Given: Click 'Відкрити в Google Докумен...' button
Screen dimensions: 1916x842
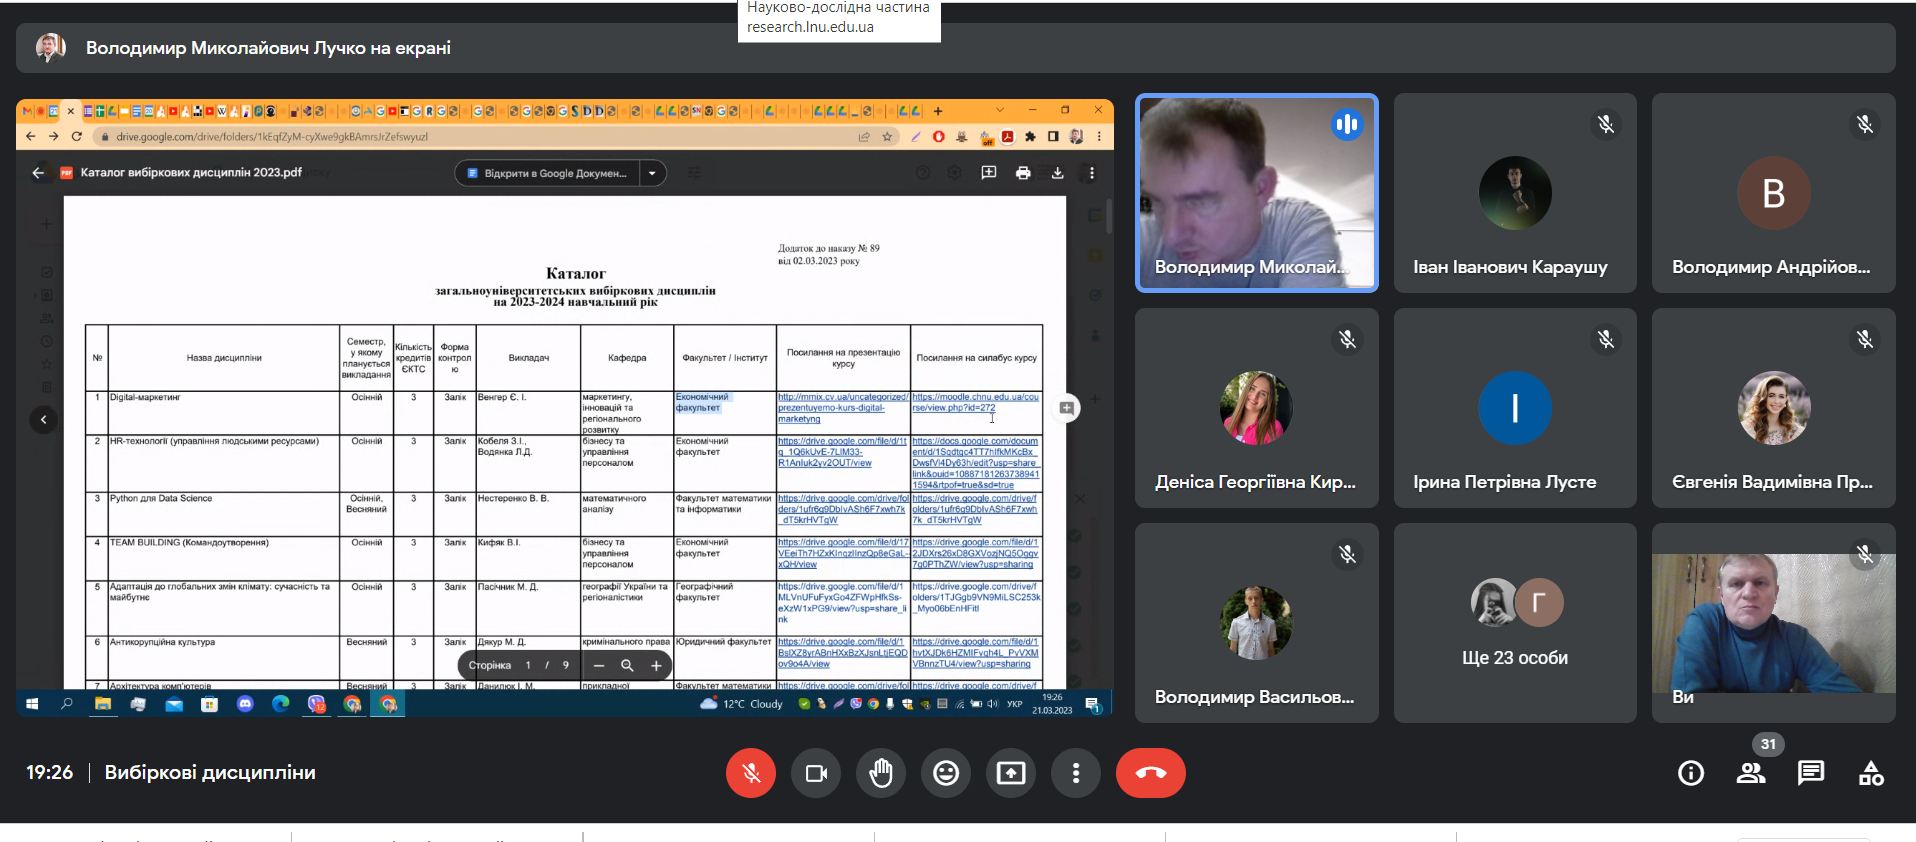Looking at the screenshot, I should (x=546, y=173).
